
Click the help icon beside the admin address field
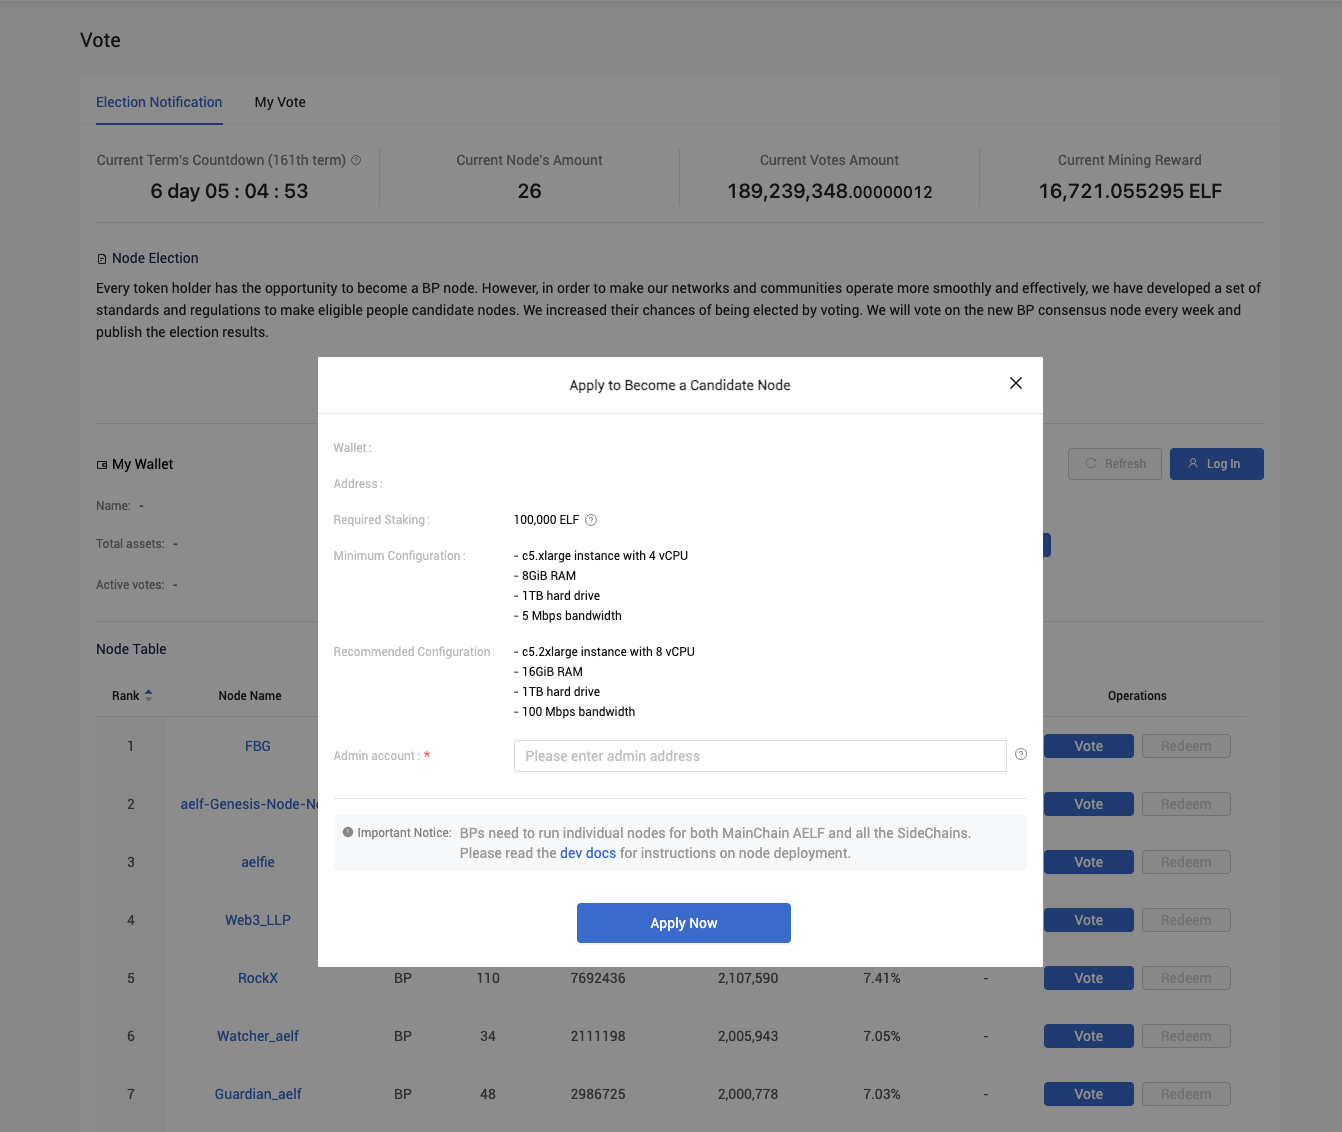point(1021,754)
